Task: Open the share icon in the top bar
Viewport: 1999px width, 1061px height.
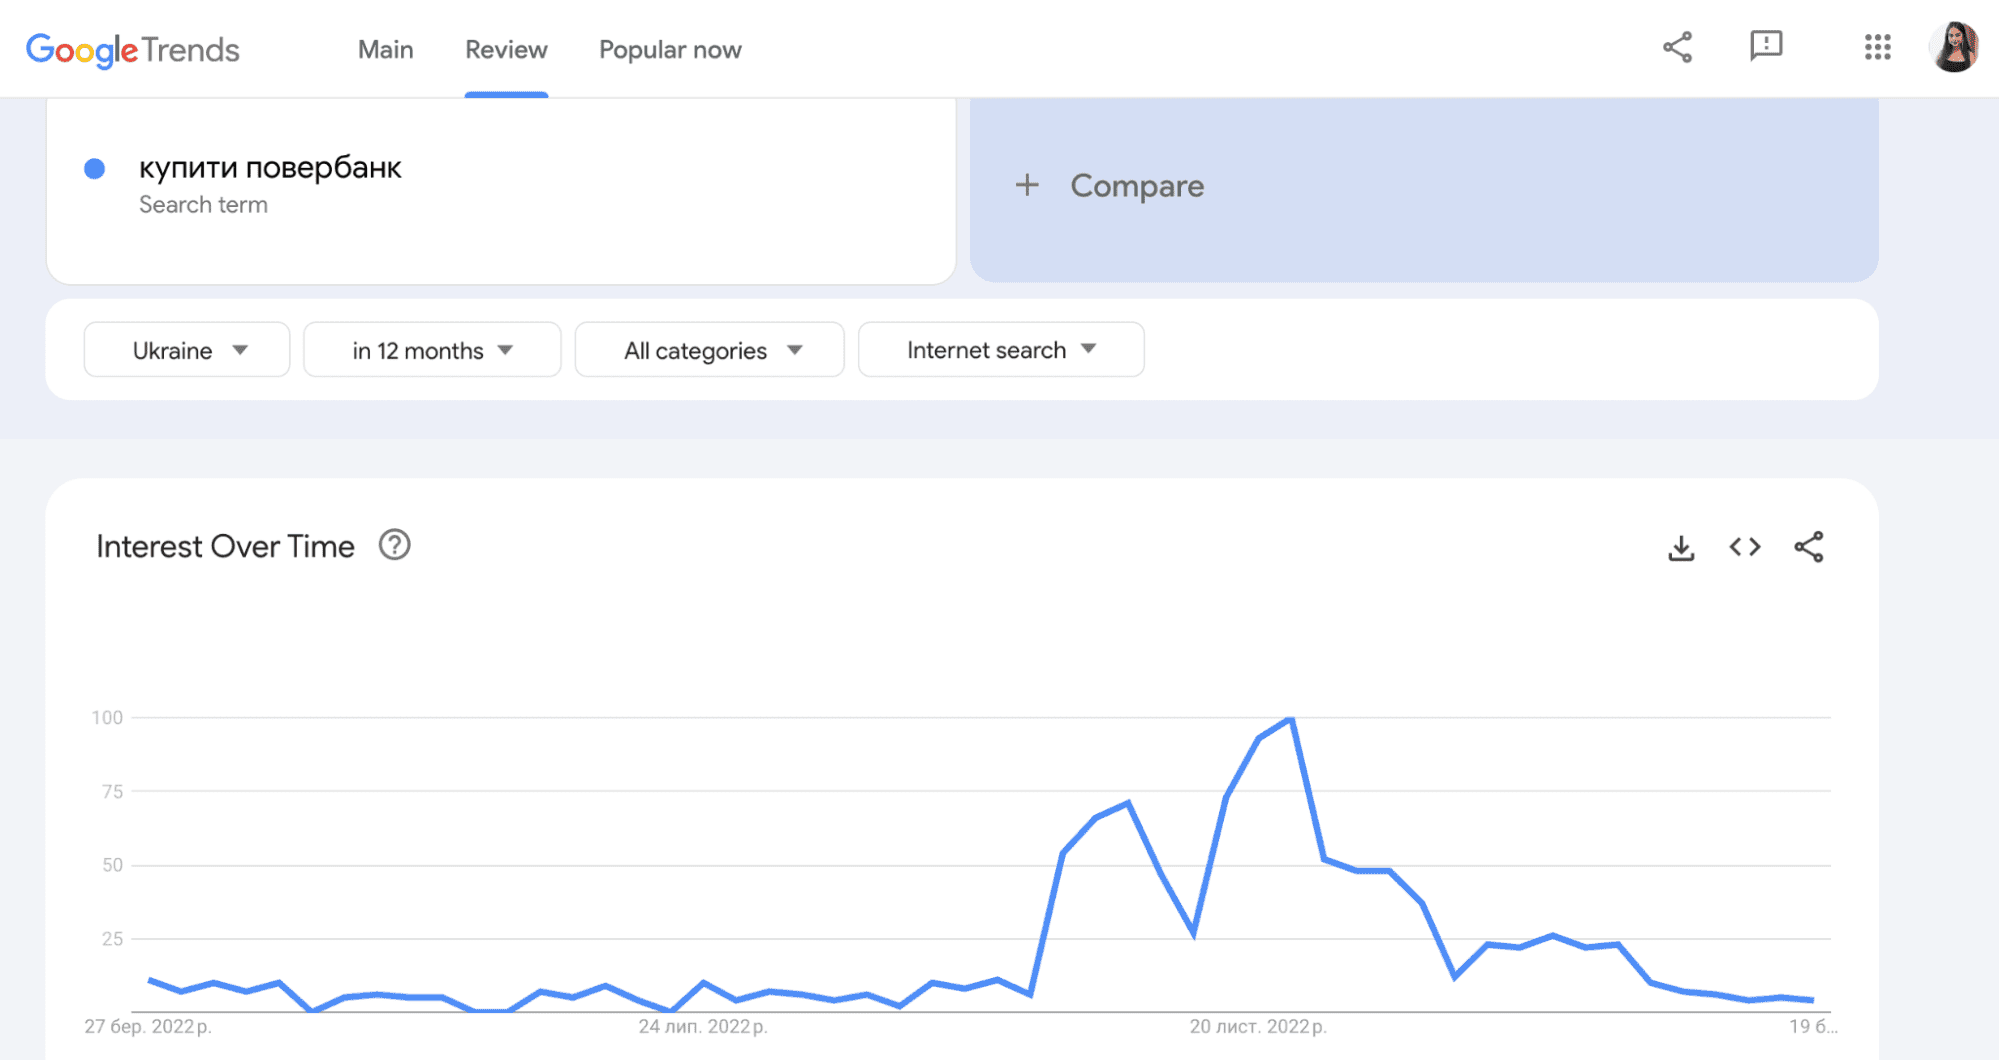Action: [1678, 46]
